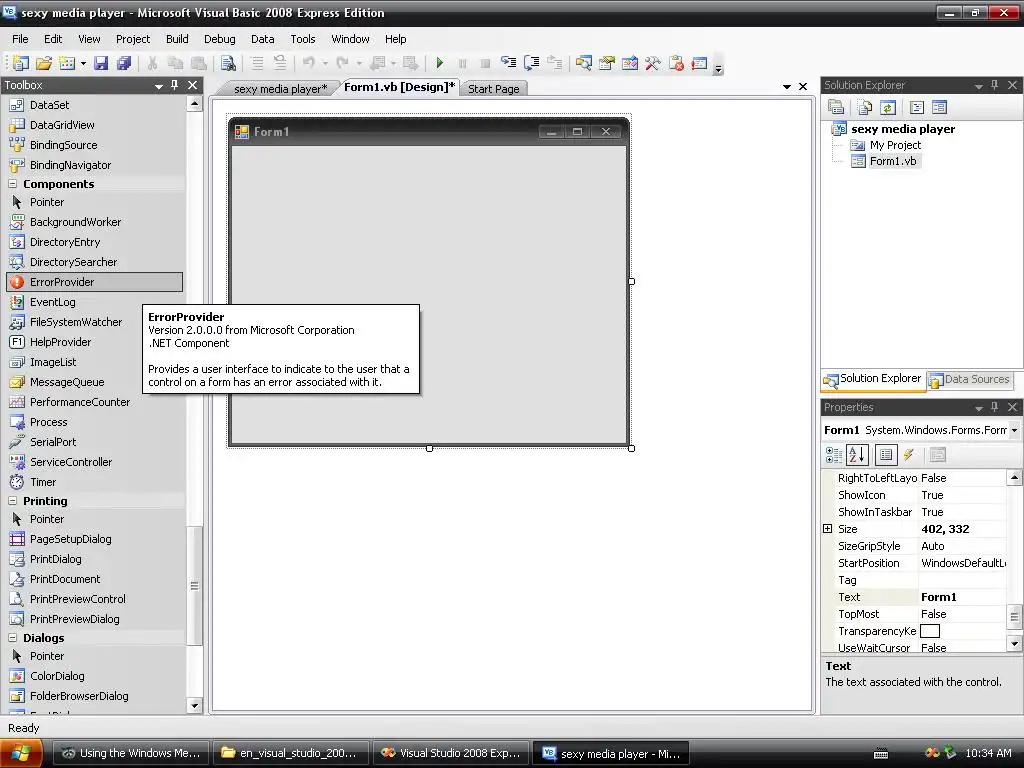
Task: Click the New Project toolbar icon
Action: (x=21, y=63)
